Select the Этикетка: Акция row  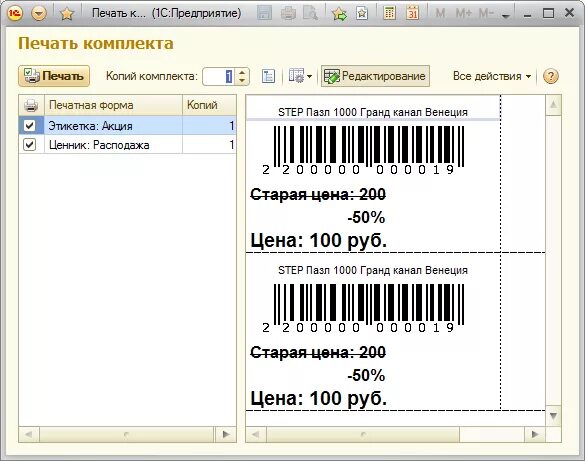(127, 126)
